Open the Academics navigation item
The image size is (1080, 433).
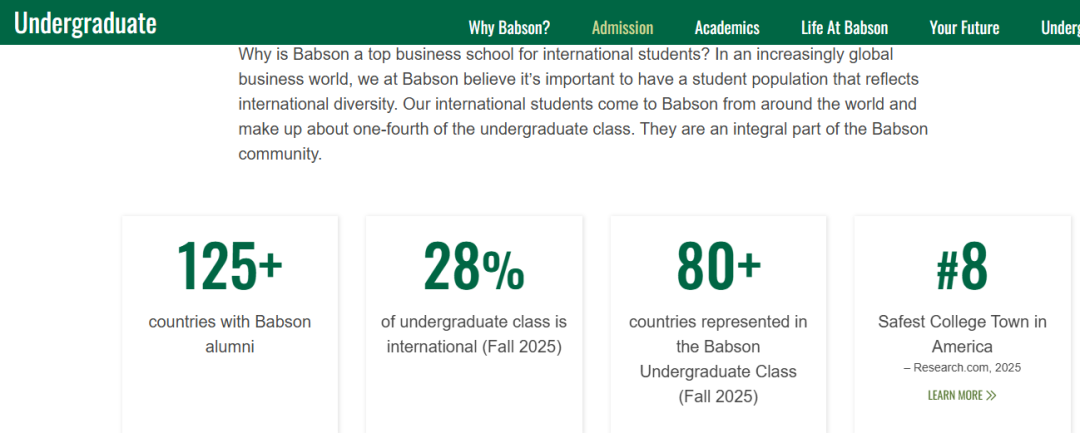(x=727, y=28)
